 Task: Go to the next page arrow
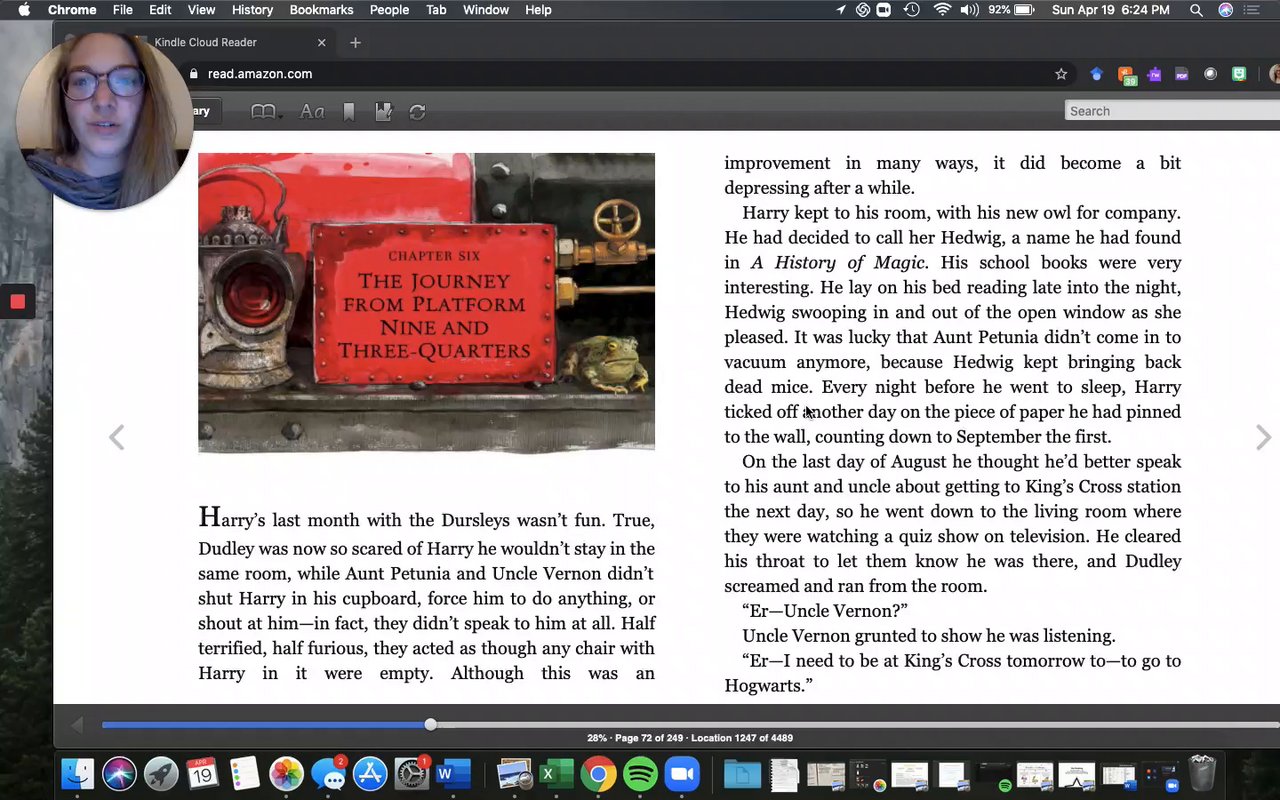1263,437
